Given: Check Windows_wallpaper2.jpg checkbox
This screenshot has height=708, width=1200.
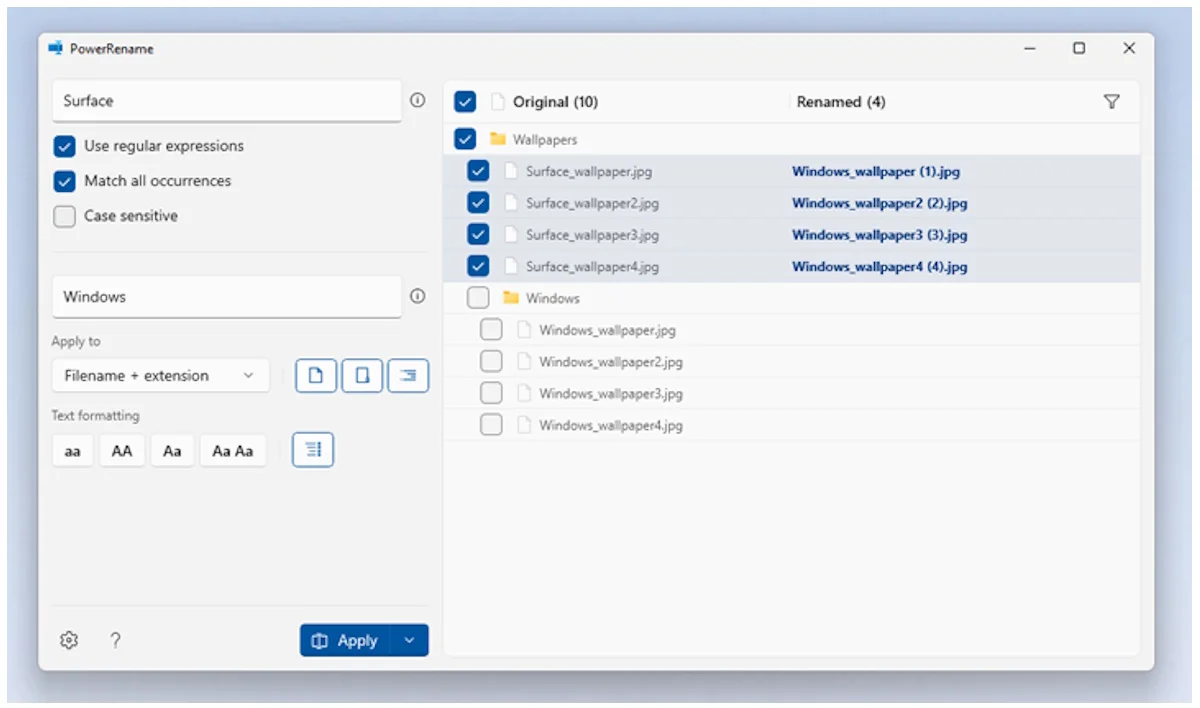Looking at the screenshot, I should [x=491, y=361].
